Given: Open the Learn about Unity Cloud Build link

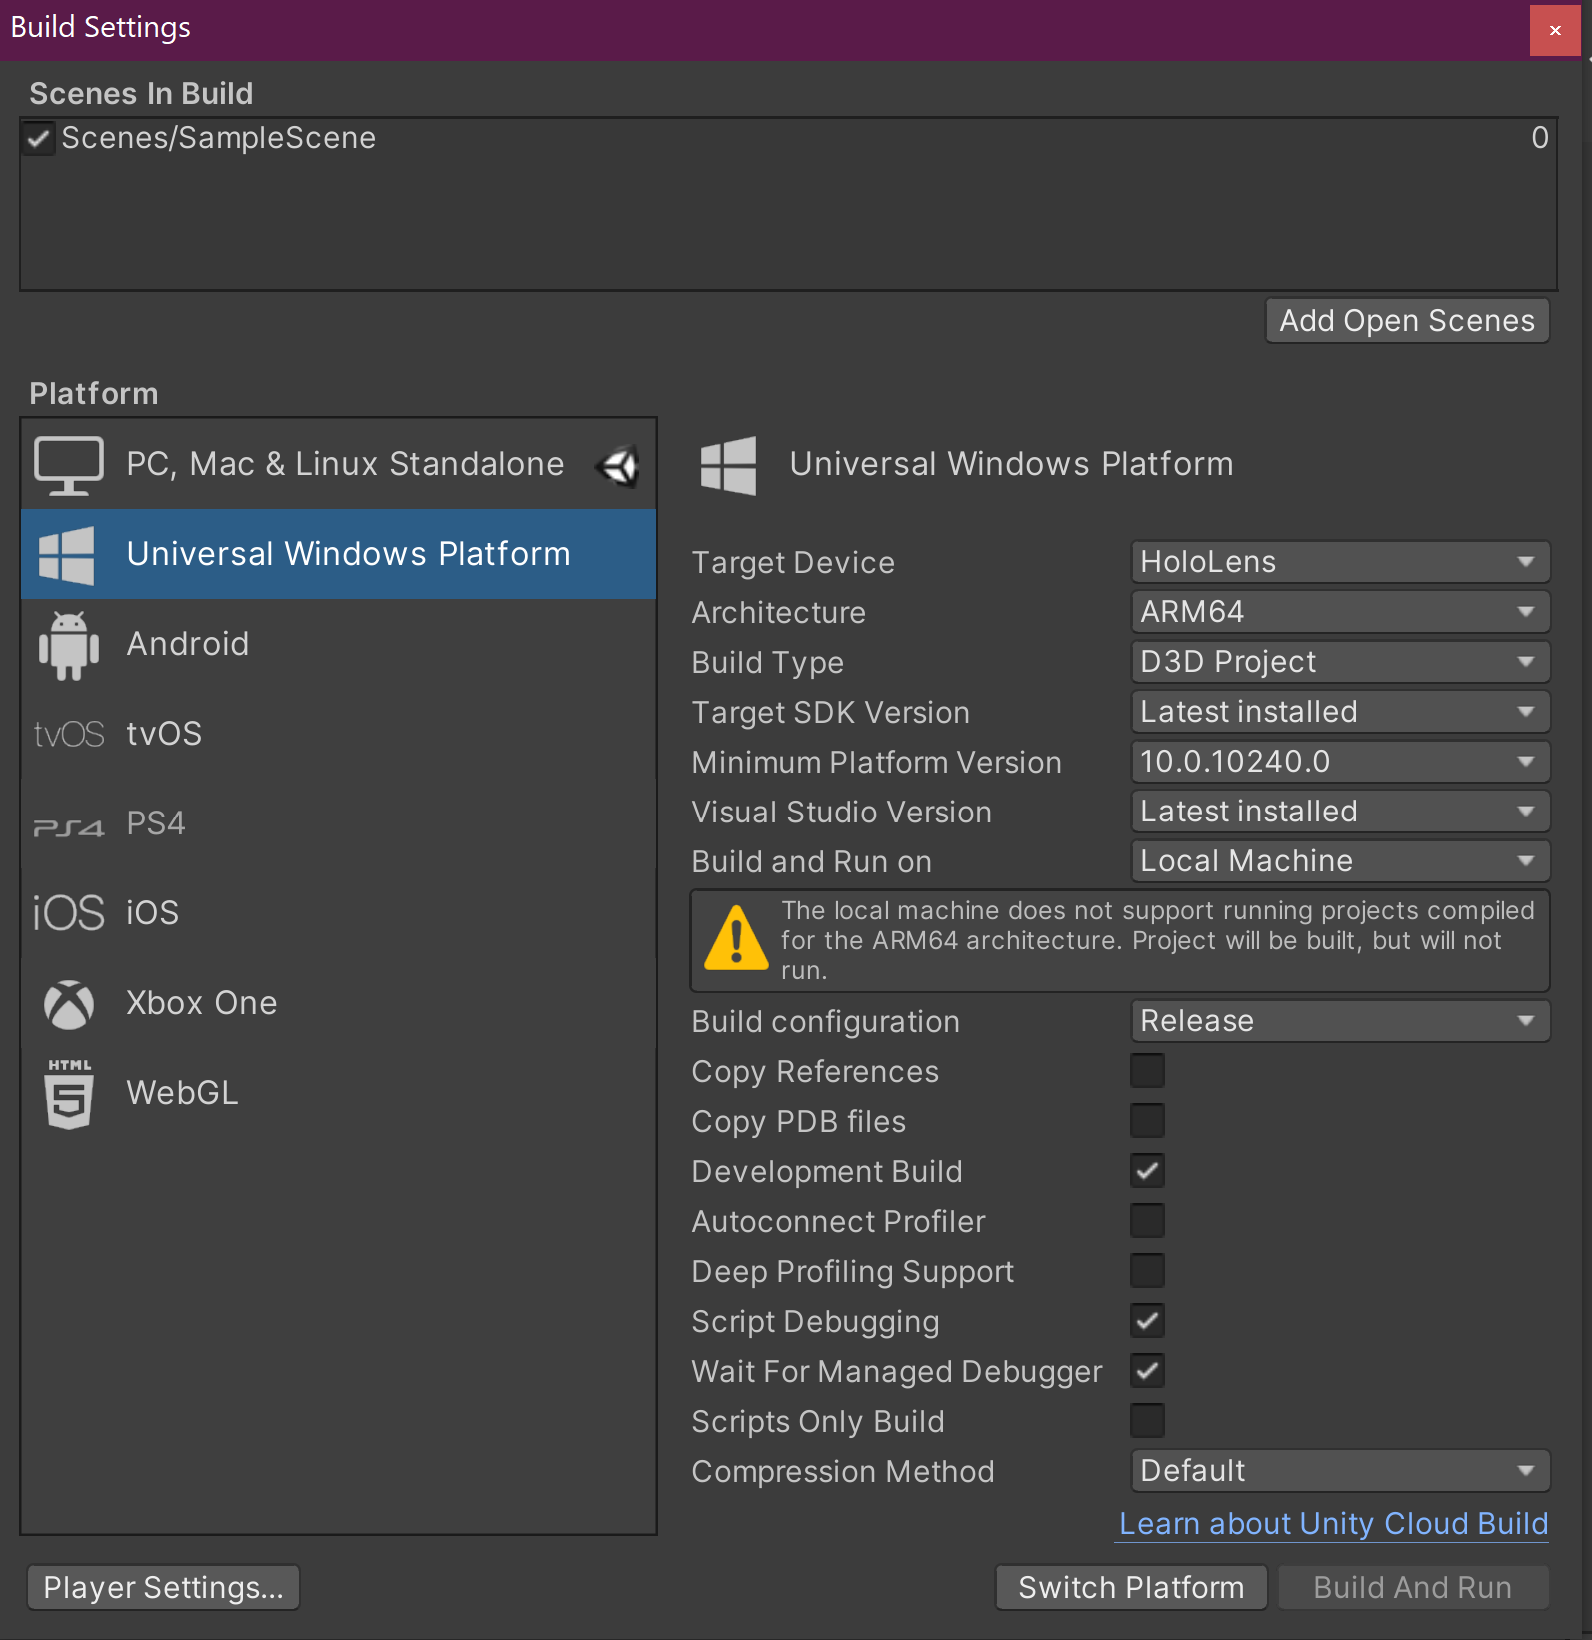Looking at the screenshot, I should 1333,1524.
